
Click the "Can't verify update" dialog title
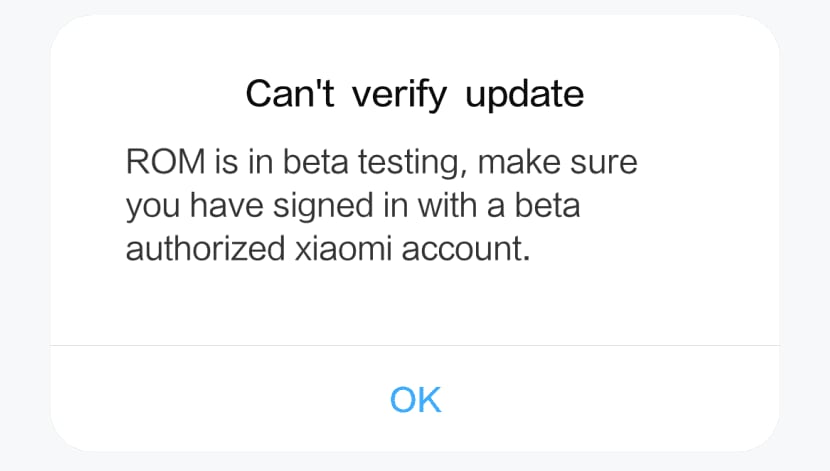[x=414, y=95]
